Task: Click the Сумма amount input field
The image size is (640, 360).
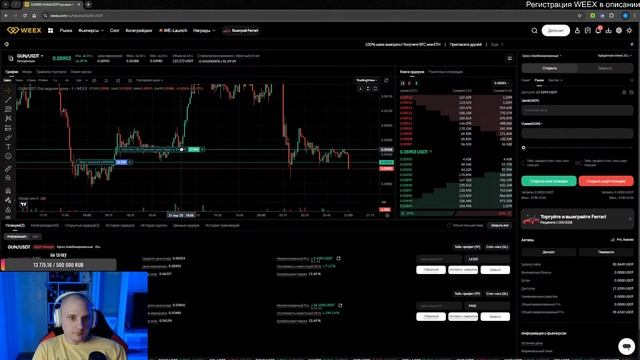Action: pos(577,133)
